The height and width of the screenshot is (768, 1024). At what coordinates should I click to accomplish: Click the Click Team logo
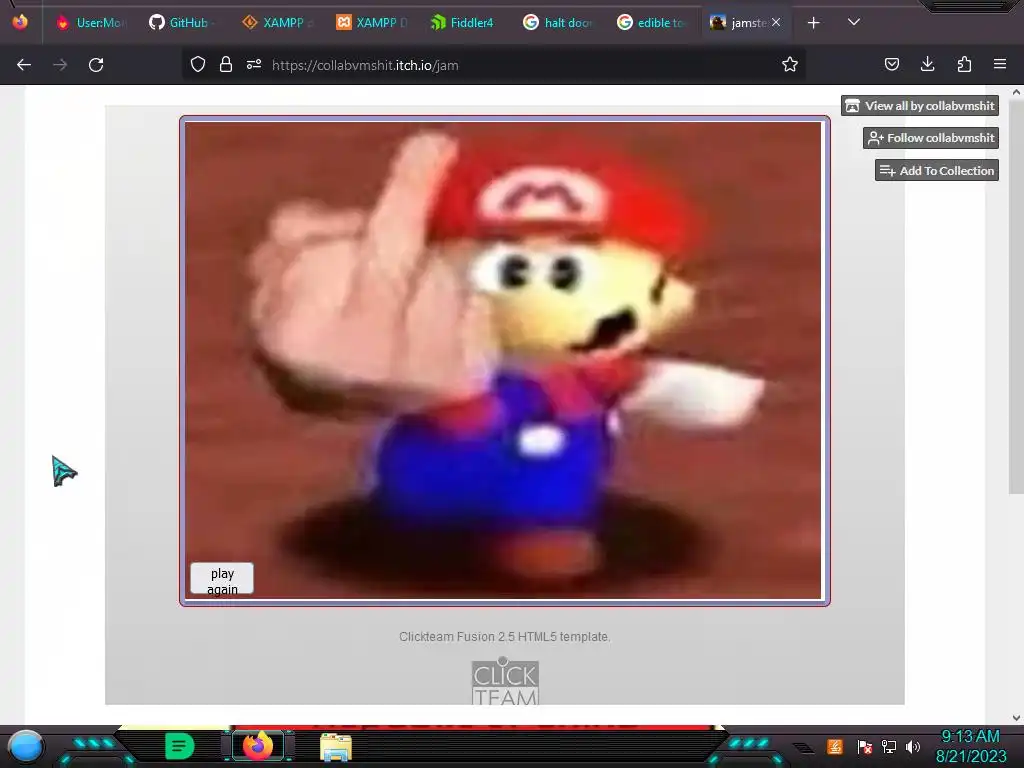[x=505, y=681]
